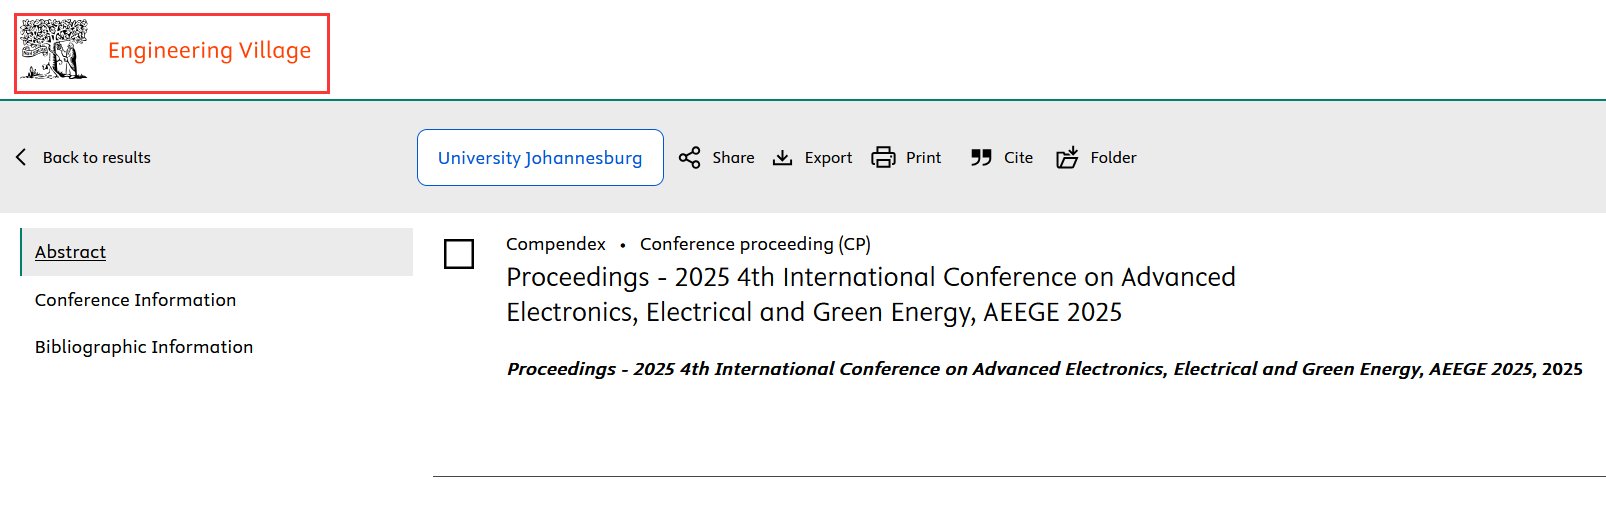
Task: Click the Share icon
Action: point(689,157)
